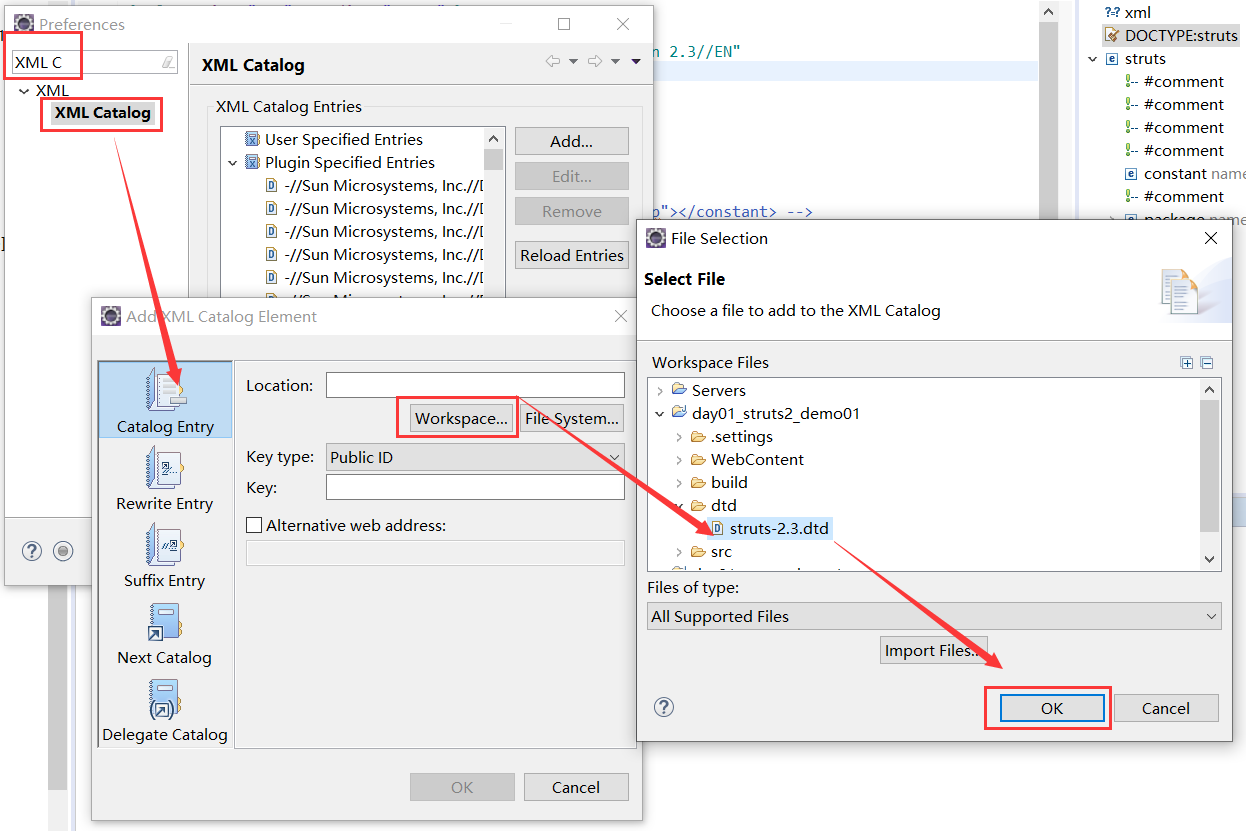Collapse all Workspace Files with minus icon
The height and width of the screenshot is (831, 1246).
click(x=1207, y=363)
